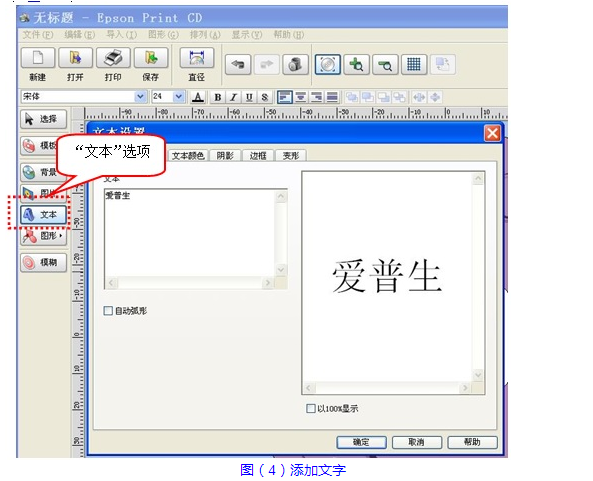Image resolution: width=593 pixels, height=481 pixels.
Task: Toggle underline U button
Action: pos(249,97)
